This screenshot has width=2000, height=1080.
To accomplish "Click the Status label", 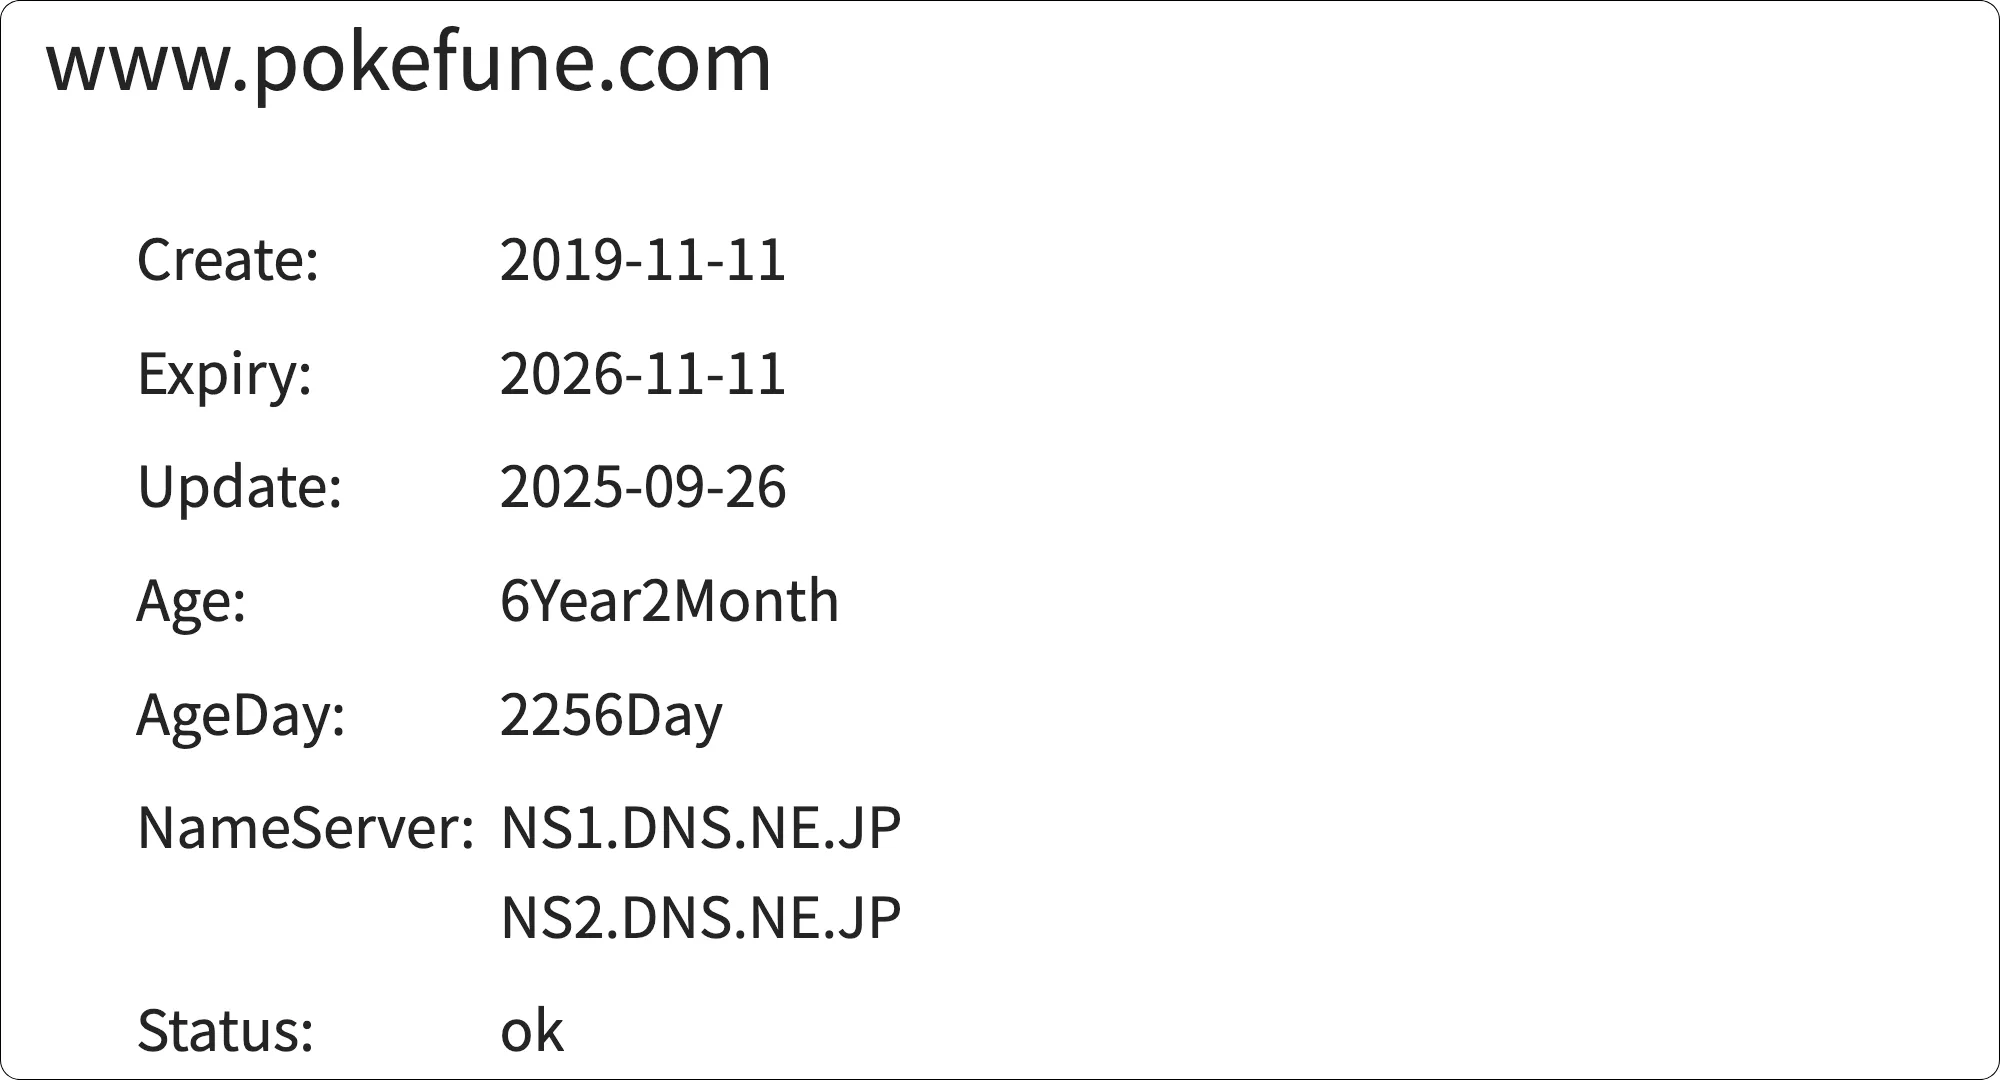I will click(225, 1030).
